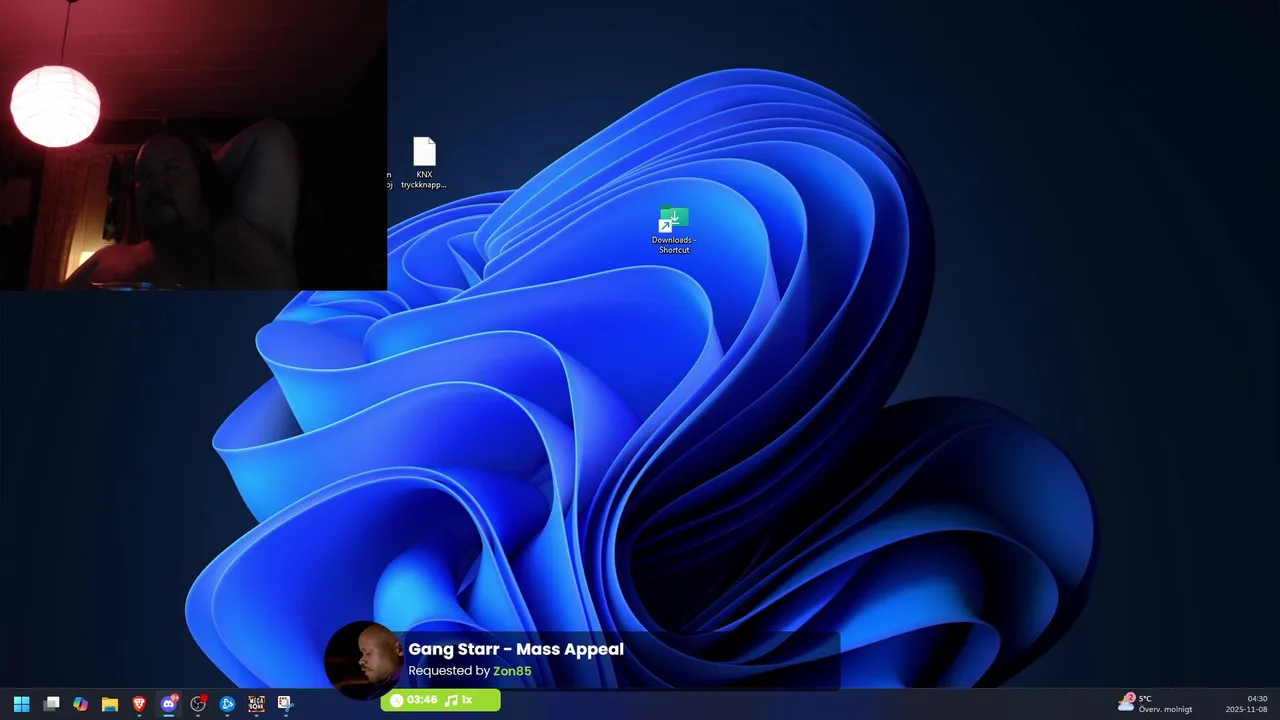Open Megabonk from the taskbar
The image size is (1280, 720).
coord(256,704)
